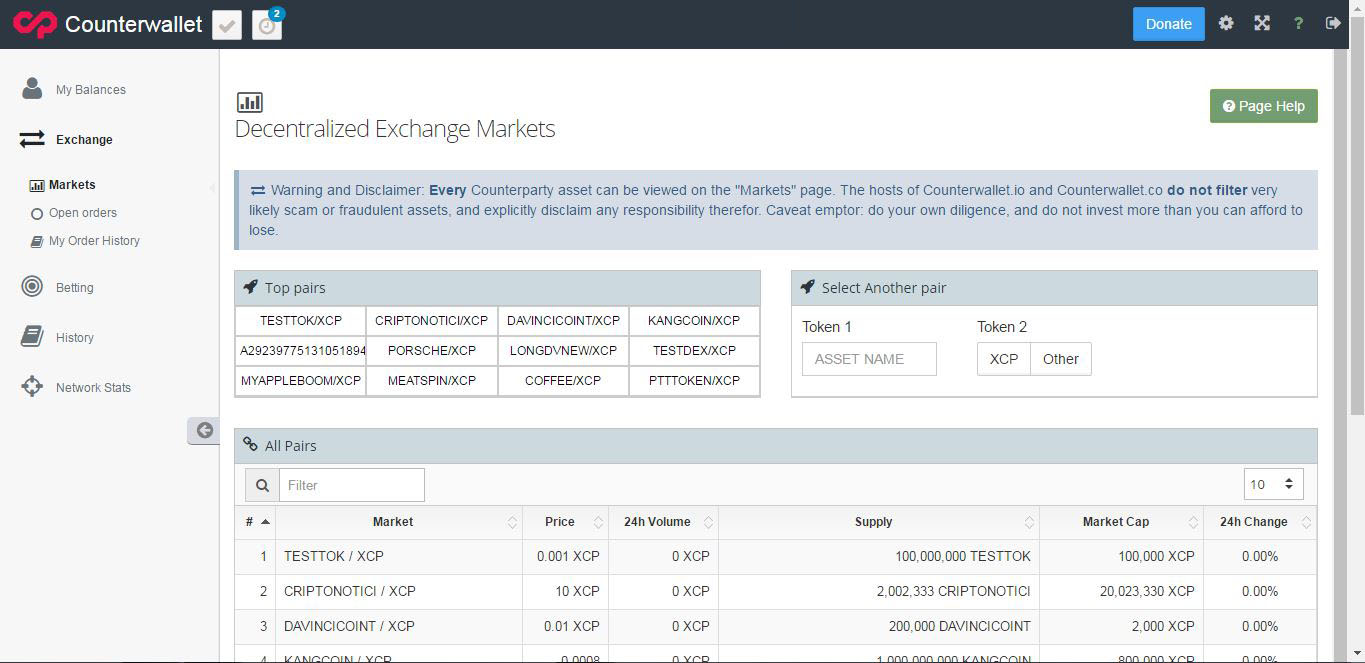
Task: Open help via green question mark icon
Action: (1298, 24)
